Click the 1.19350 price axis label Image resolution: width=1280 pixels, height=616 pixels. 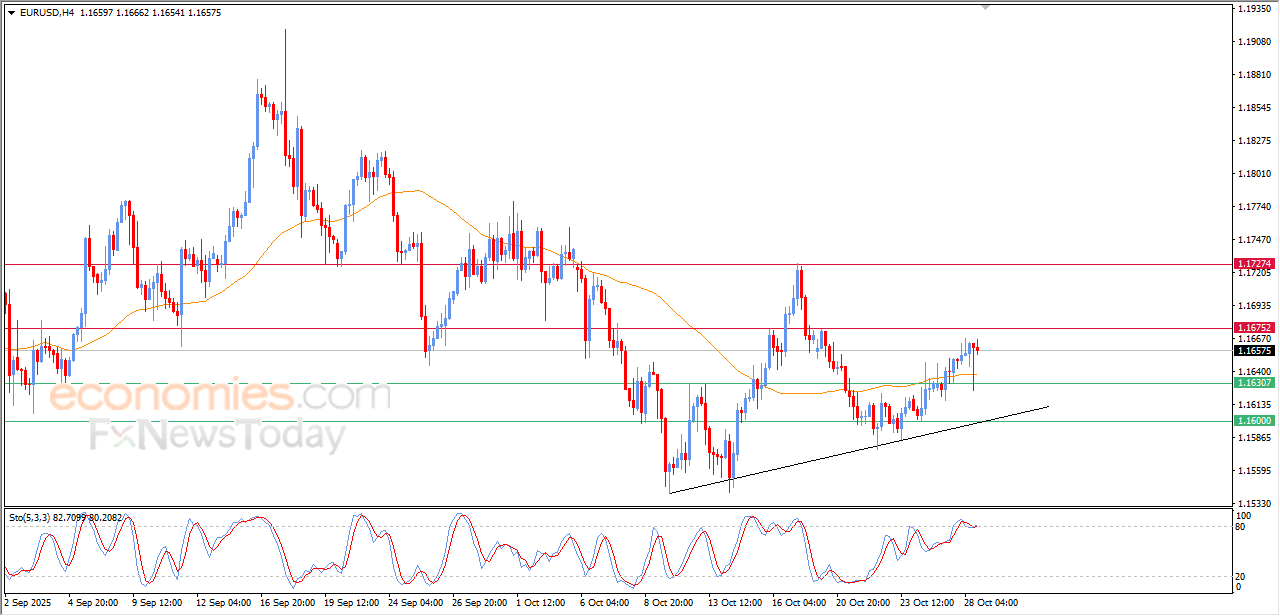(1254, 9)
